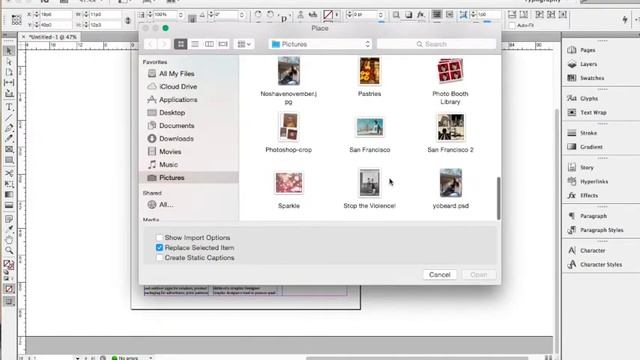Enable Create Static Captions checkbox
This screenshot has height=360, width=640.
pyautogui.click(x=159, y=258)
